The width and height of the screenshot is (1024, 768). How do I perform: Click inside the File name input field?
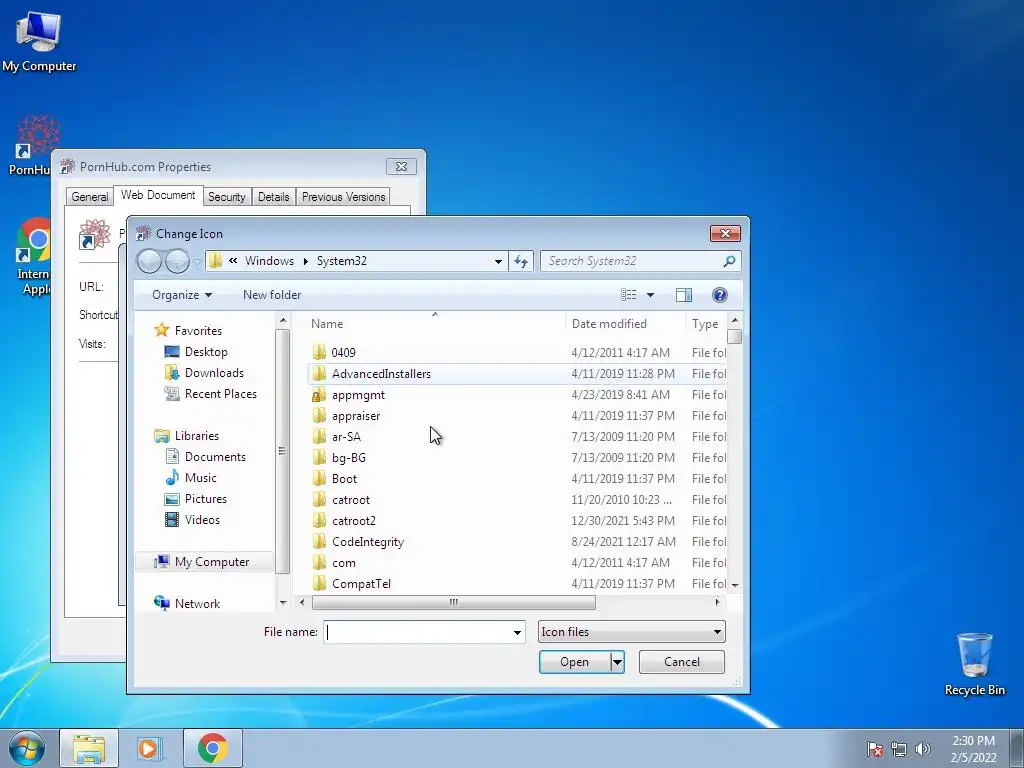tap(417, 632)
